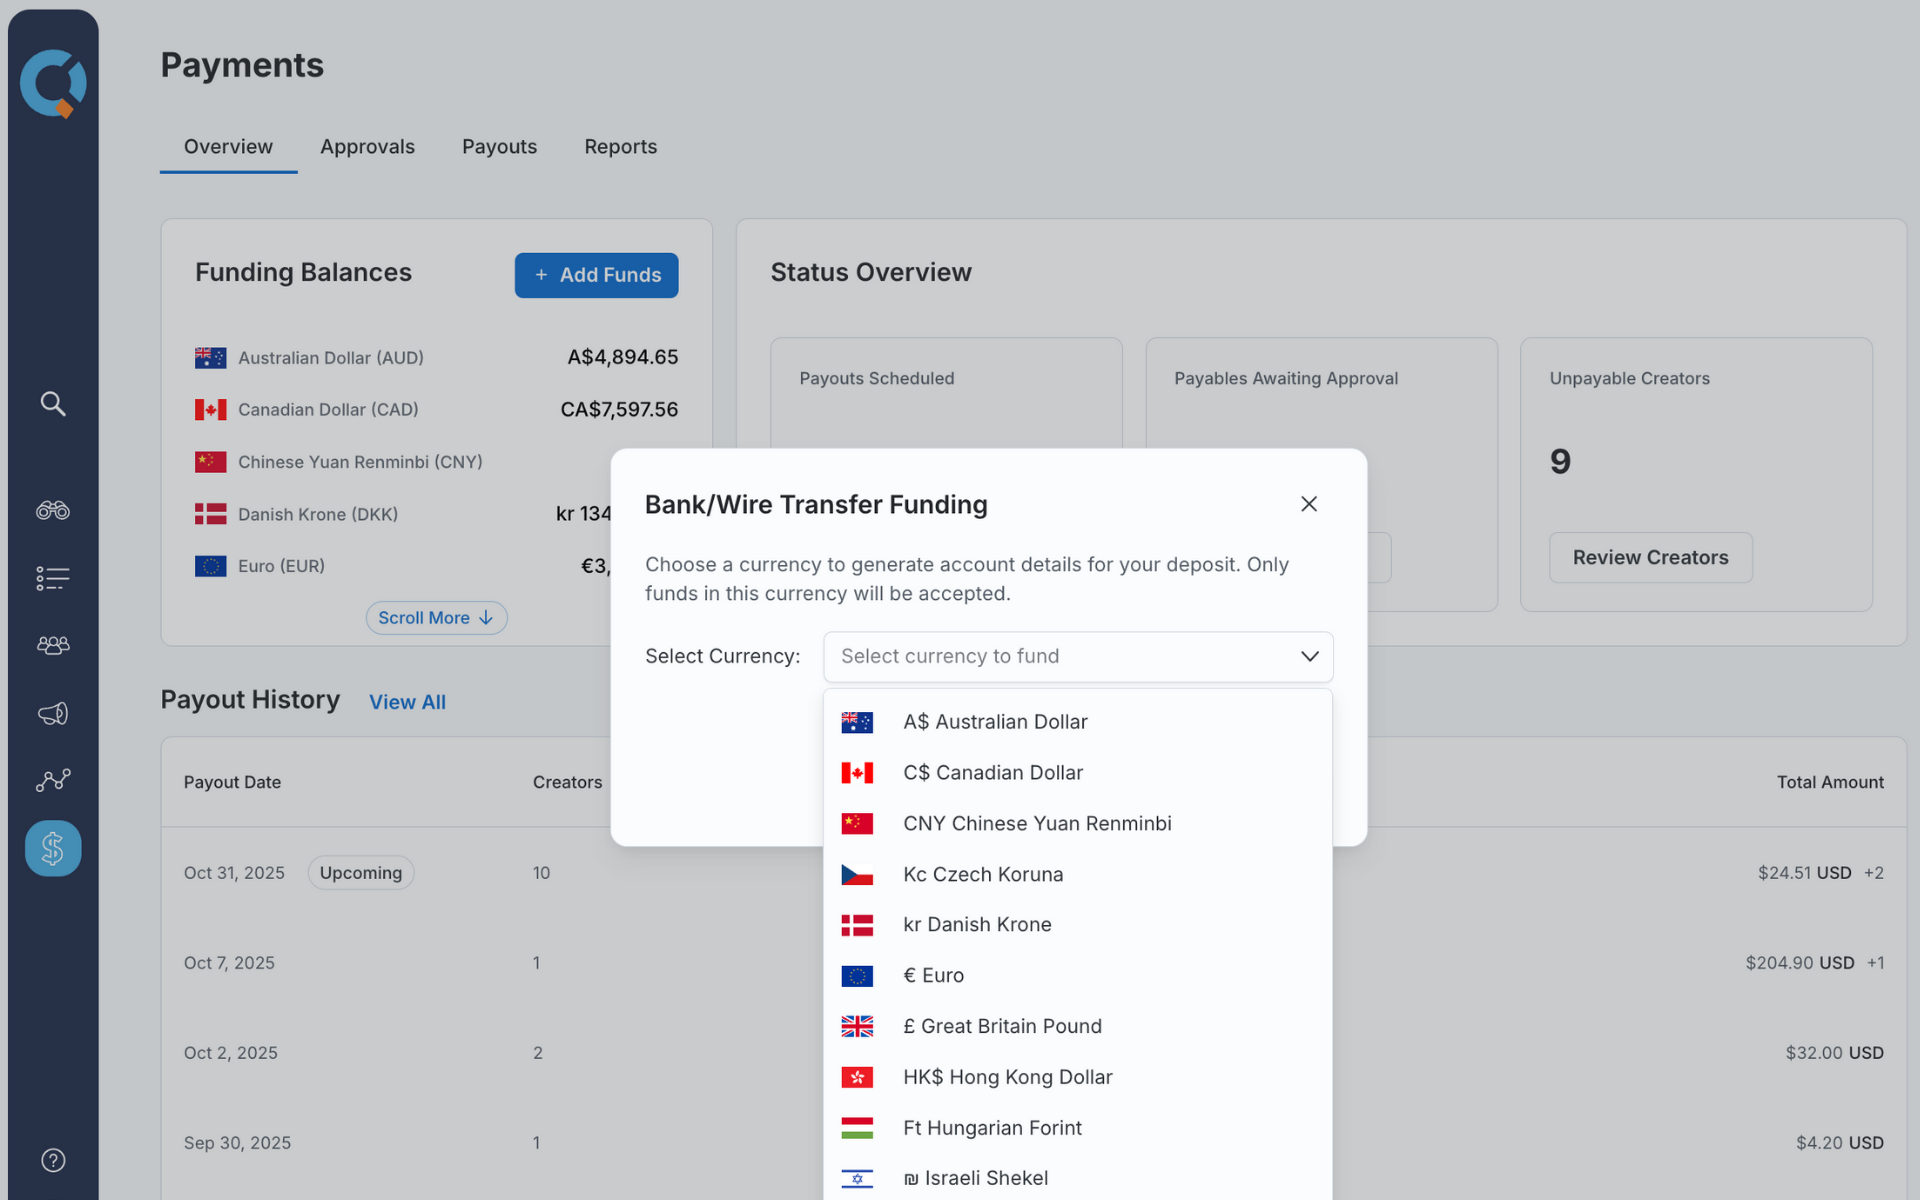Viewport: 1920px width, 1200px height.
Task: Open the Select currency to fund dropdown
Action: point(1078,656)
